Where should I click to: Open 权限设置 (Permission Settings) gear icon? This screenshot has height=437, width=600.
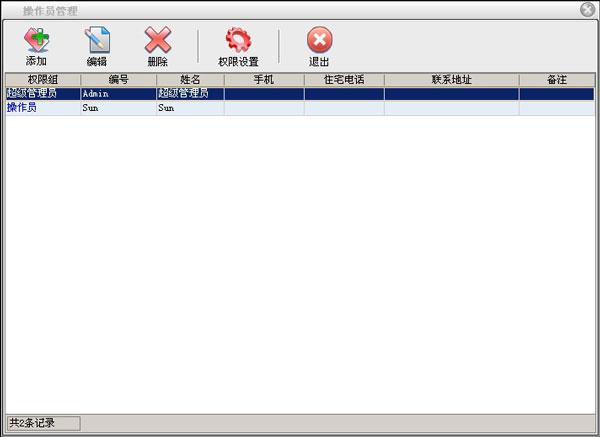[x=238, y=41]
